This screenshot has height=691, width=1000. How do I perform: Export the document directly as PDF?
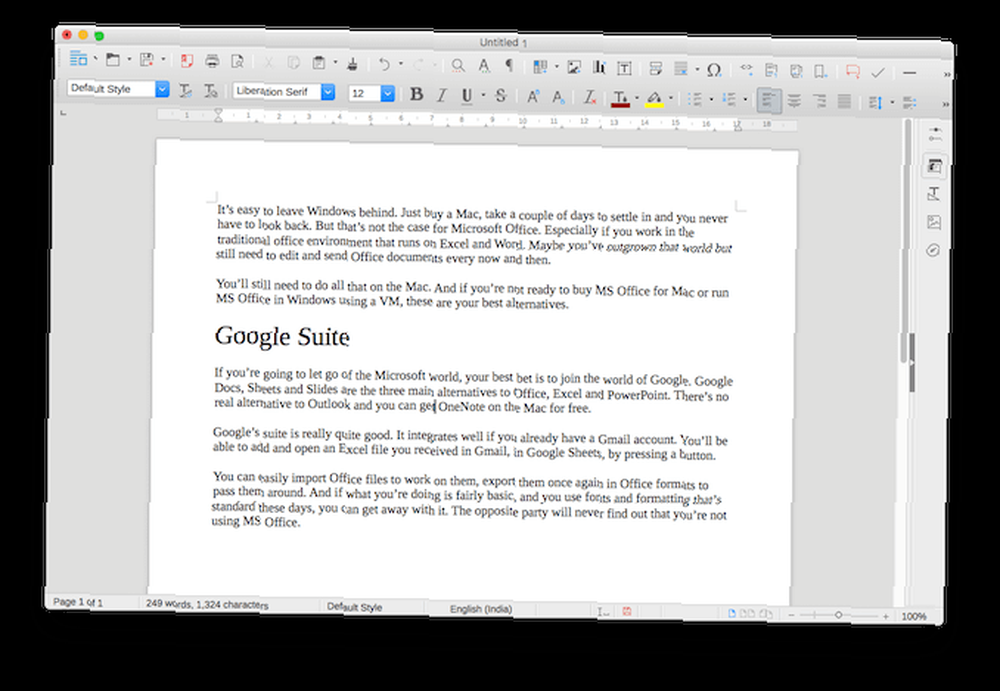[x=186, y=61]
